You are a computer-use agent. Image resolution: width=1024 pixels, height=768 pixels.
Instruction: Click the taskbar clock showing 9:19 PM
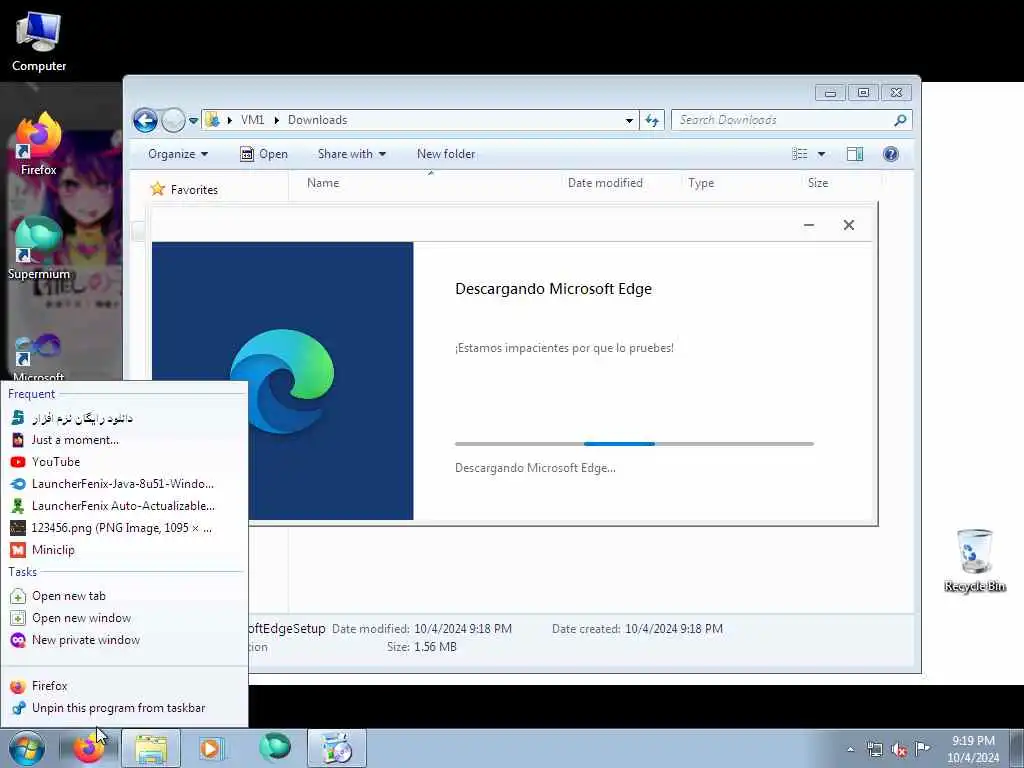(973, 749)
